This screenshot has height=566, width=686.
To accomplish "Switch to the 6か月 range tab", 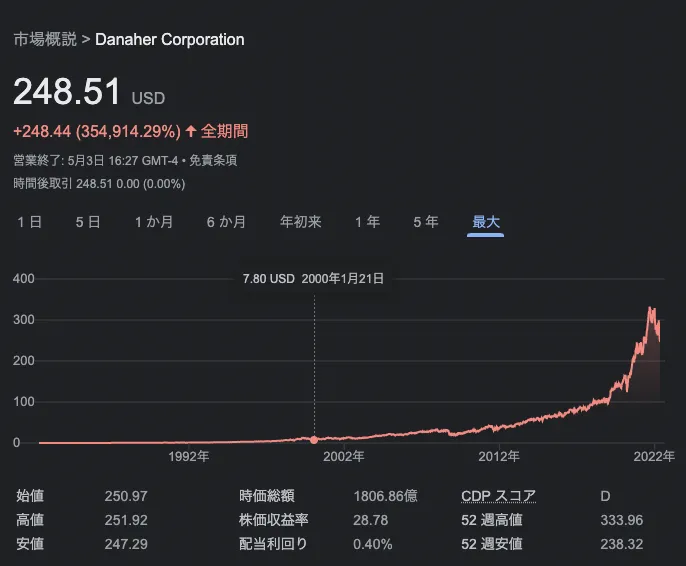I will tap(226, 222).
